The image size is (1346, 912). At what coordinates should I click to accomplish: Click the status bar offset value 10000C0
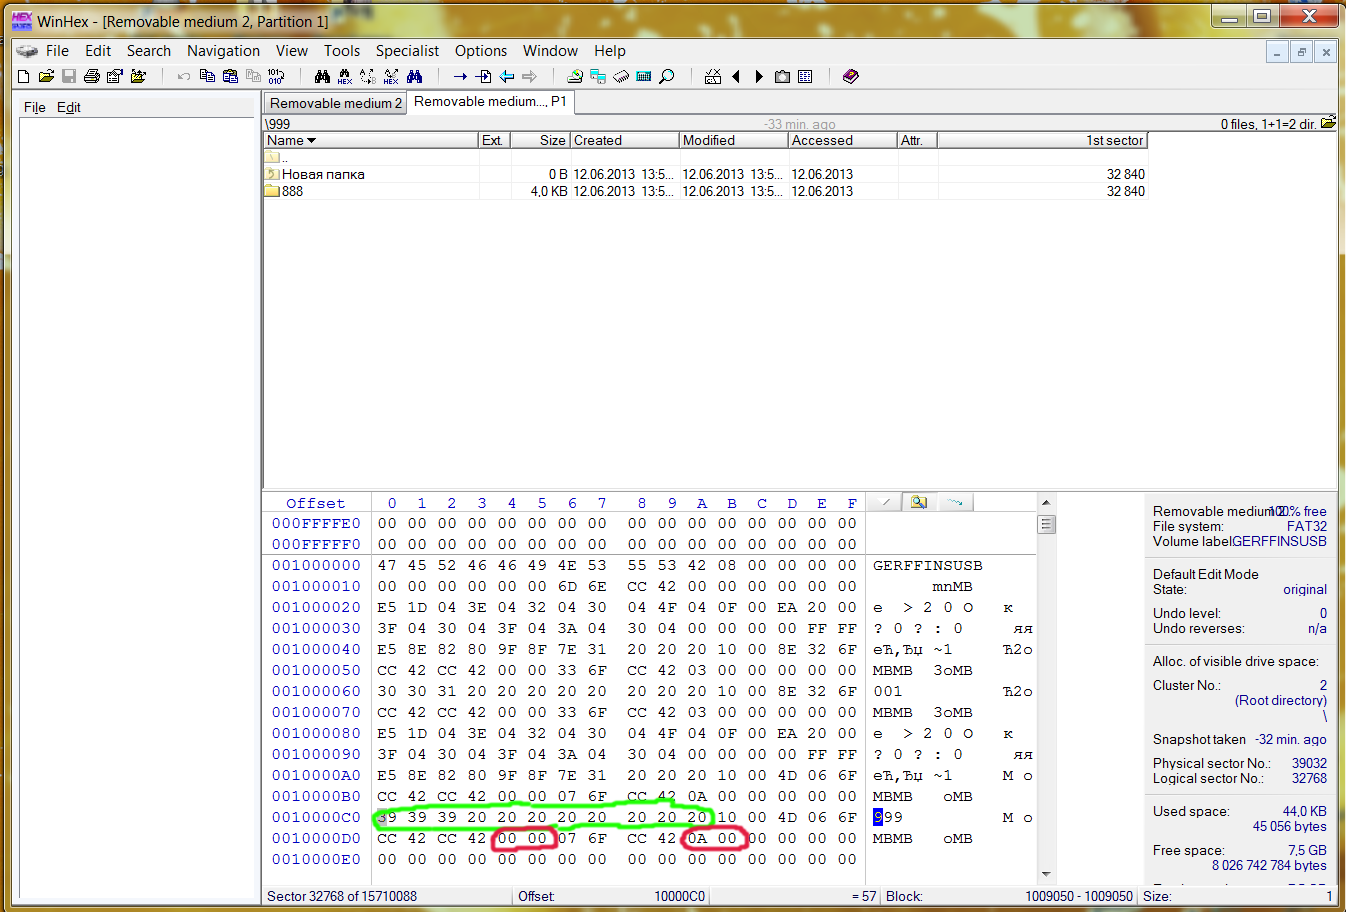pyautogui.click(x=679, y=896)
